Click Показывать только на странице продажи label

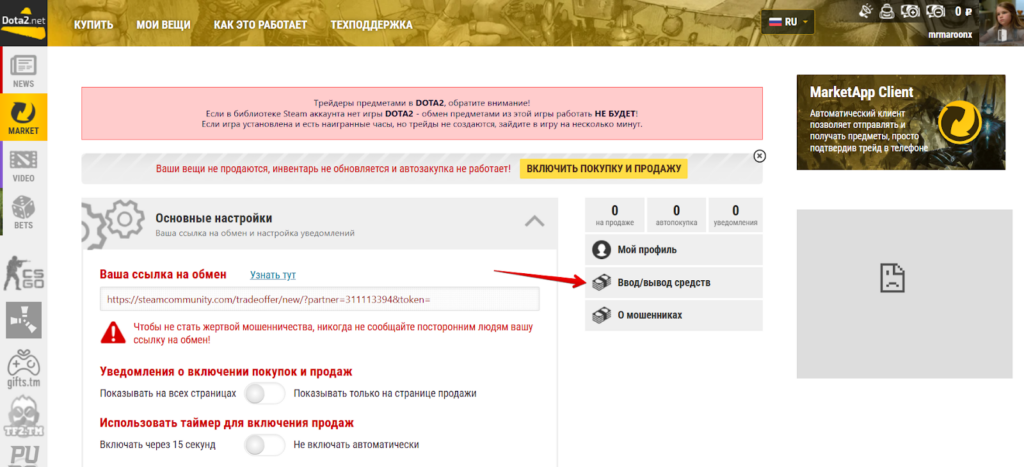click(x=385, y=394)
